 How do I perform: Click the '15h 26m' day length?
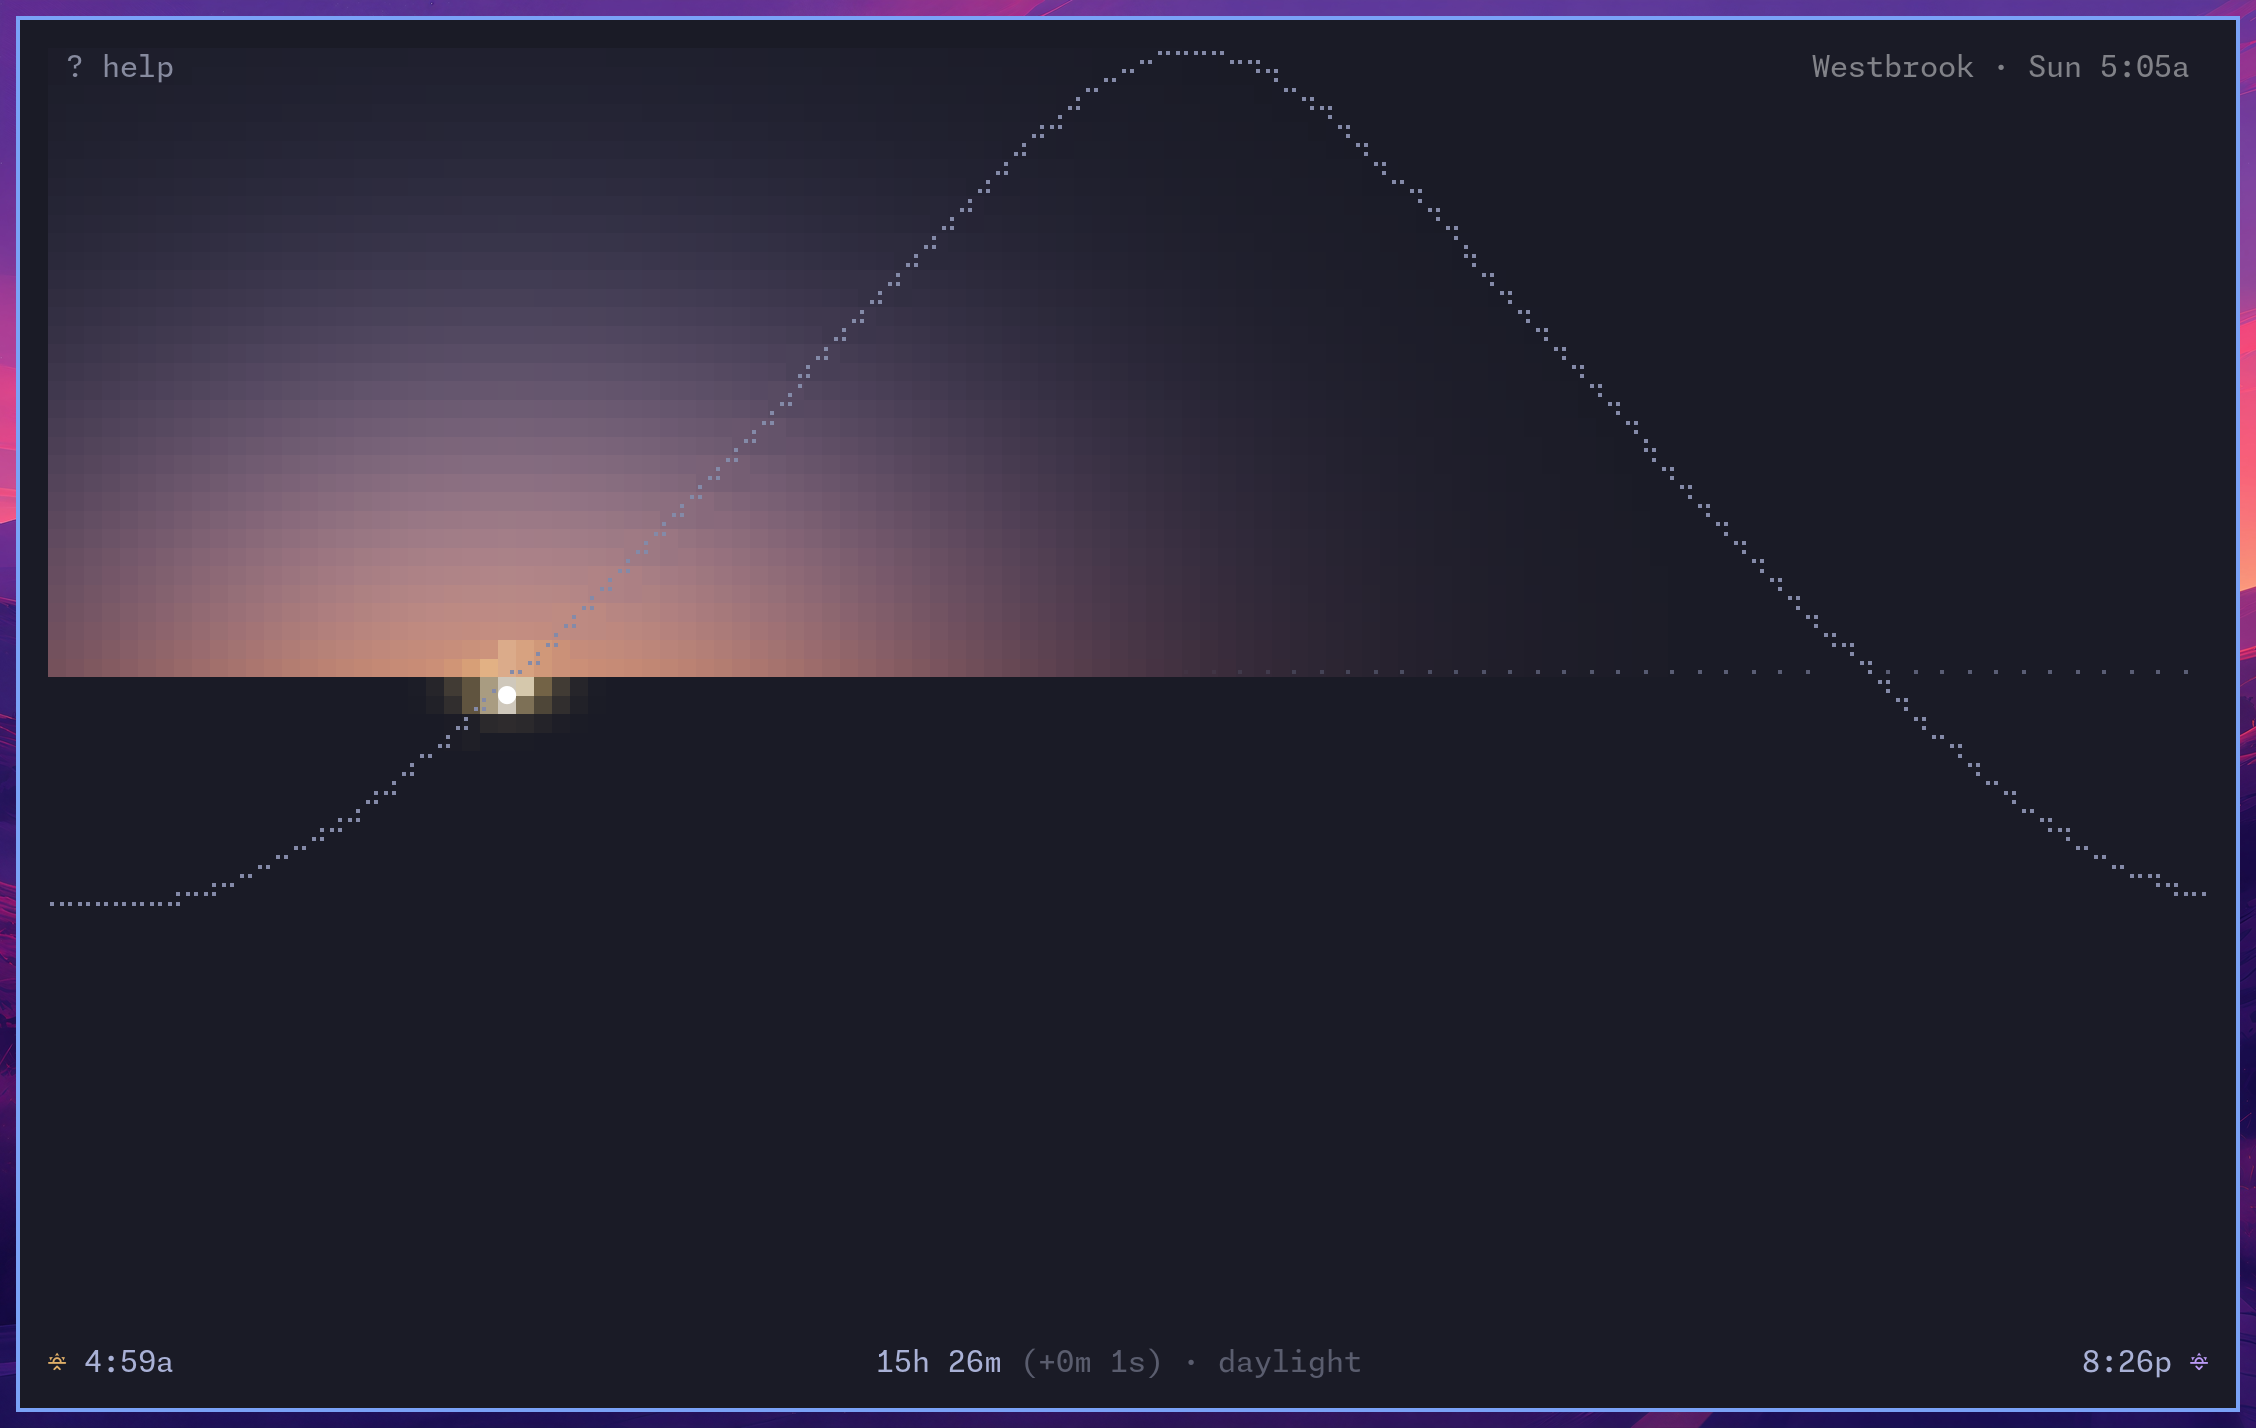click(938, 1362)
